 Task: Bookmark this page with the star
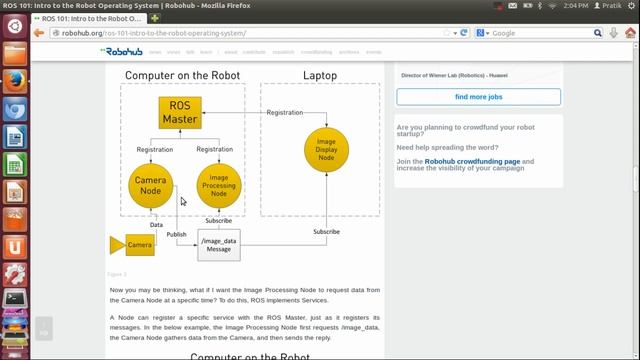[x=447, y=33]
